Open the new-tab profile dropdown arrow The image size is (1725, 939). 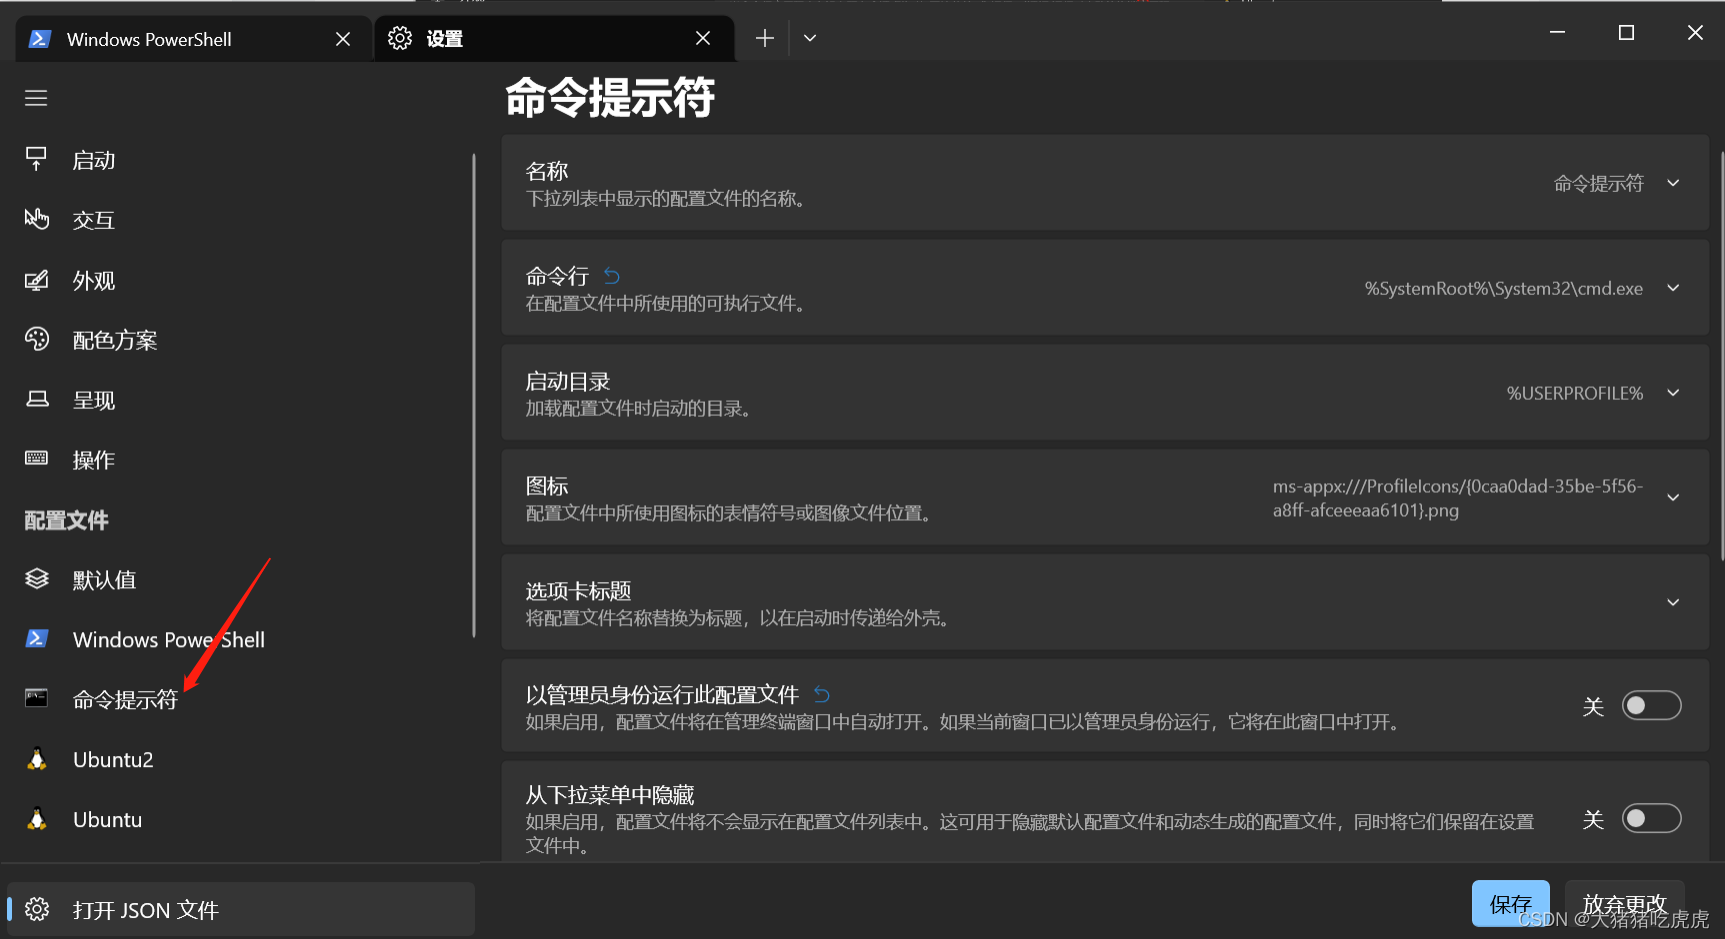810,38
